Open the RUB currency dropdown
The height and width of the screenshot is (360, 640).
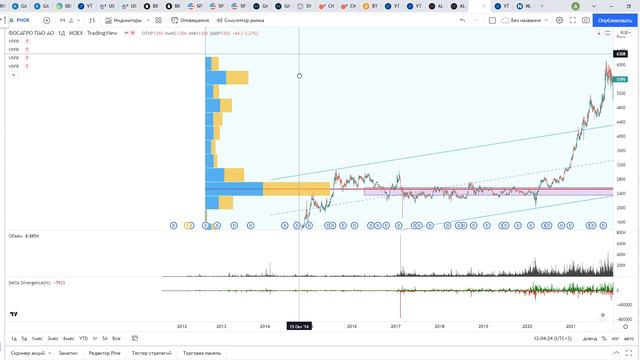(624, 33)
